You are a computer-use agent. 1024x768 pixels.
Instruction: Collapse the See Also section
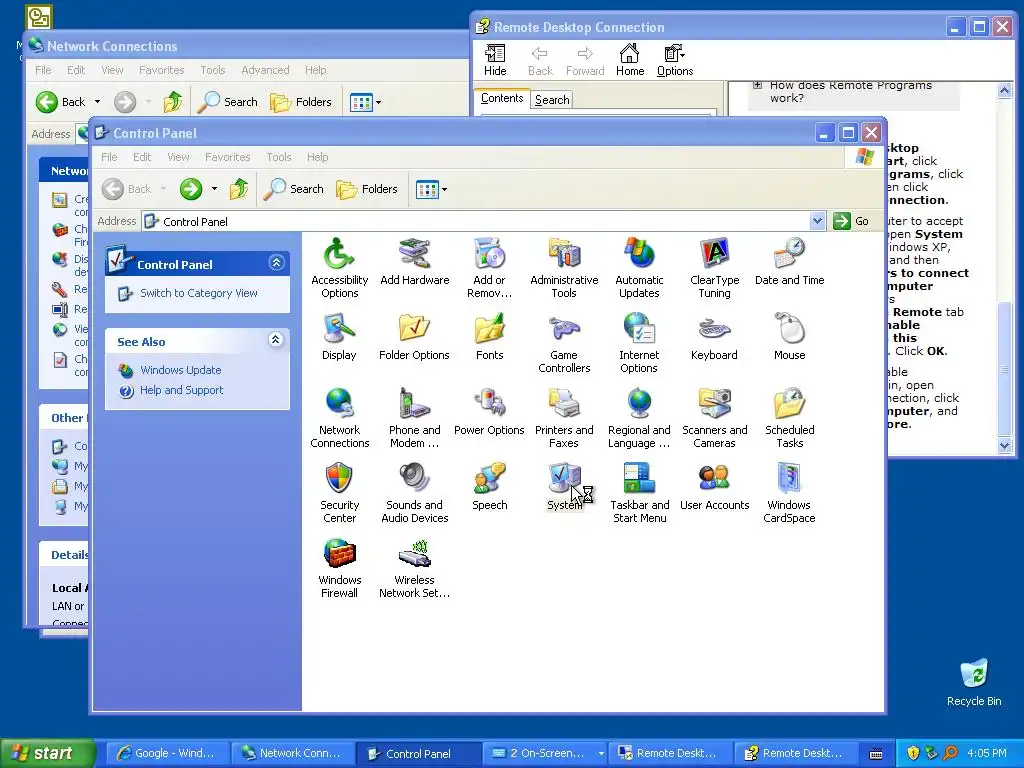click(276, 340)
